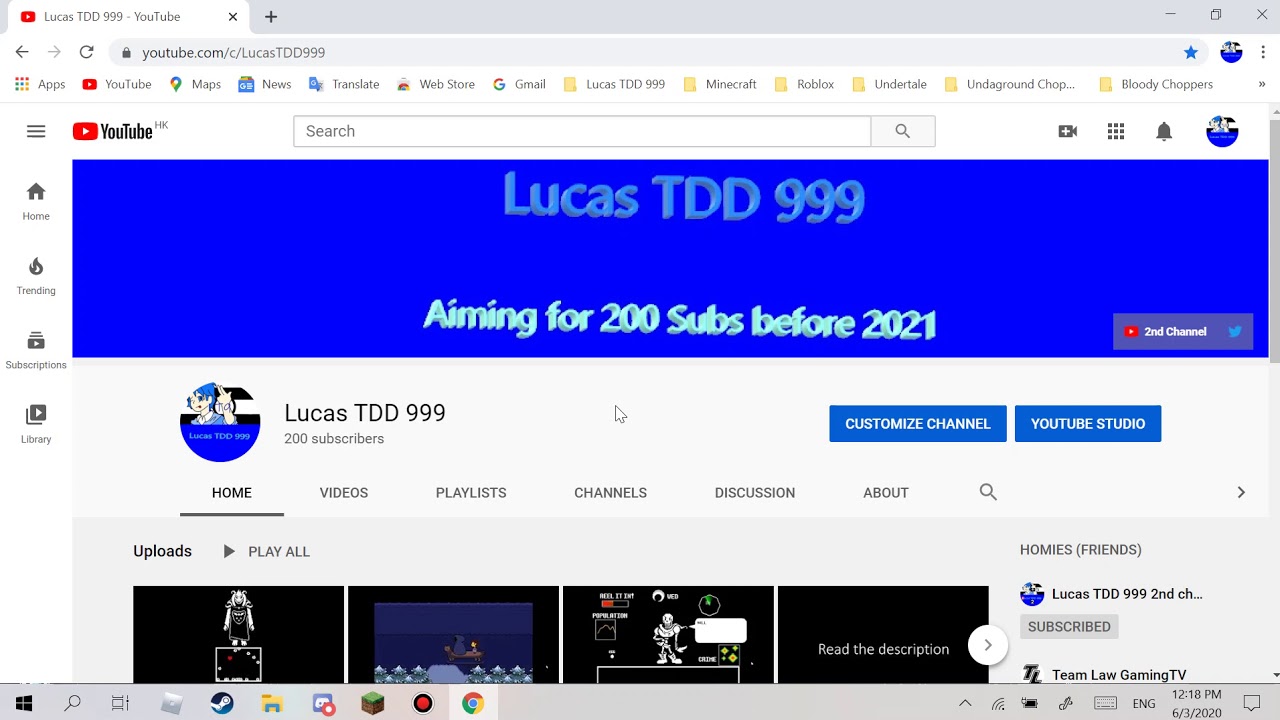Open the CHANNELS tab

pyautogui.click(x=610, y=493)
